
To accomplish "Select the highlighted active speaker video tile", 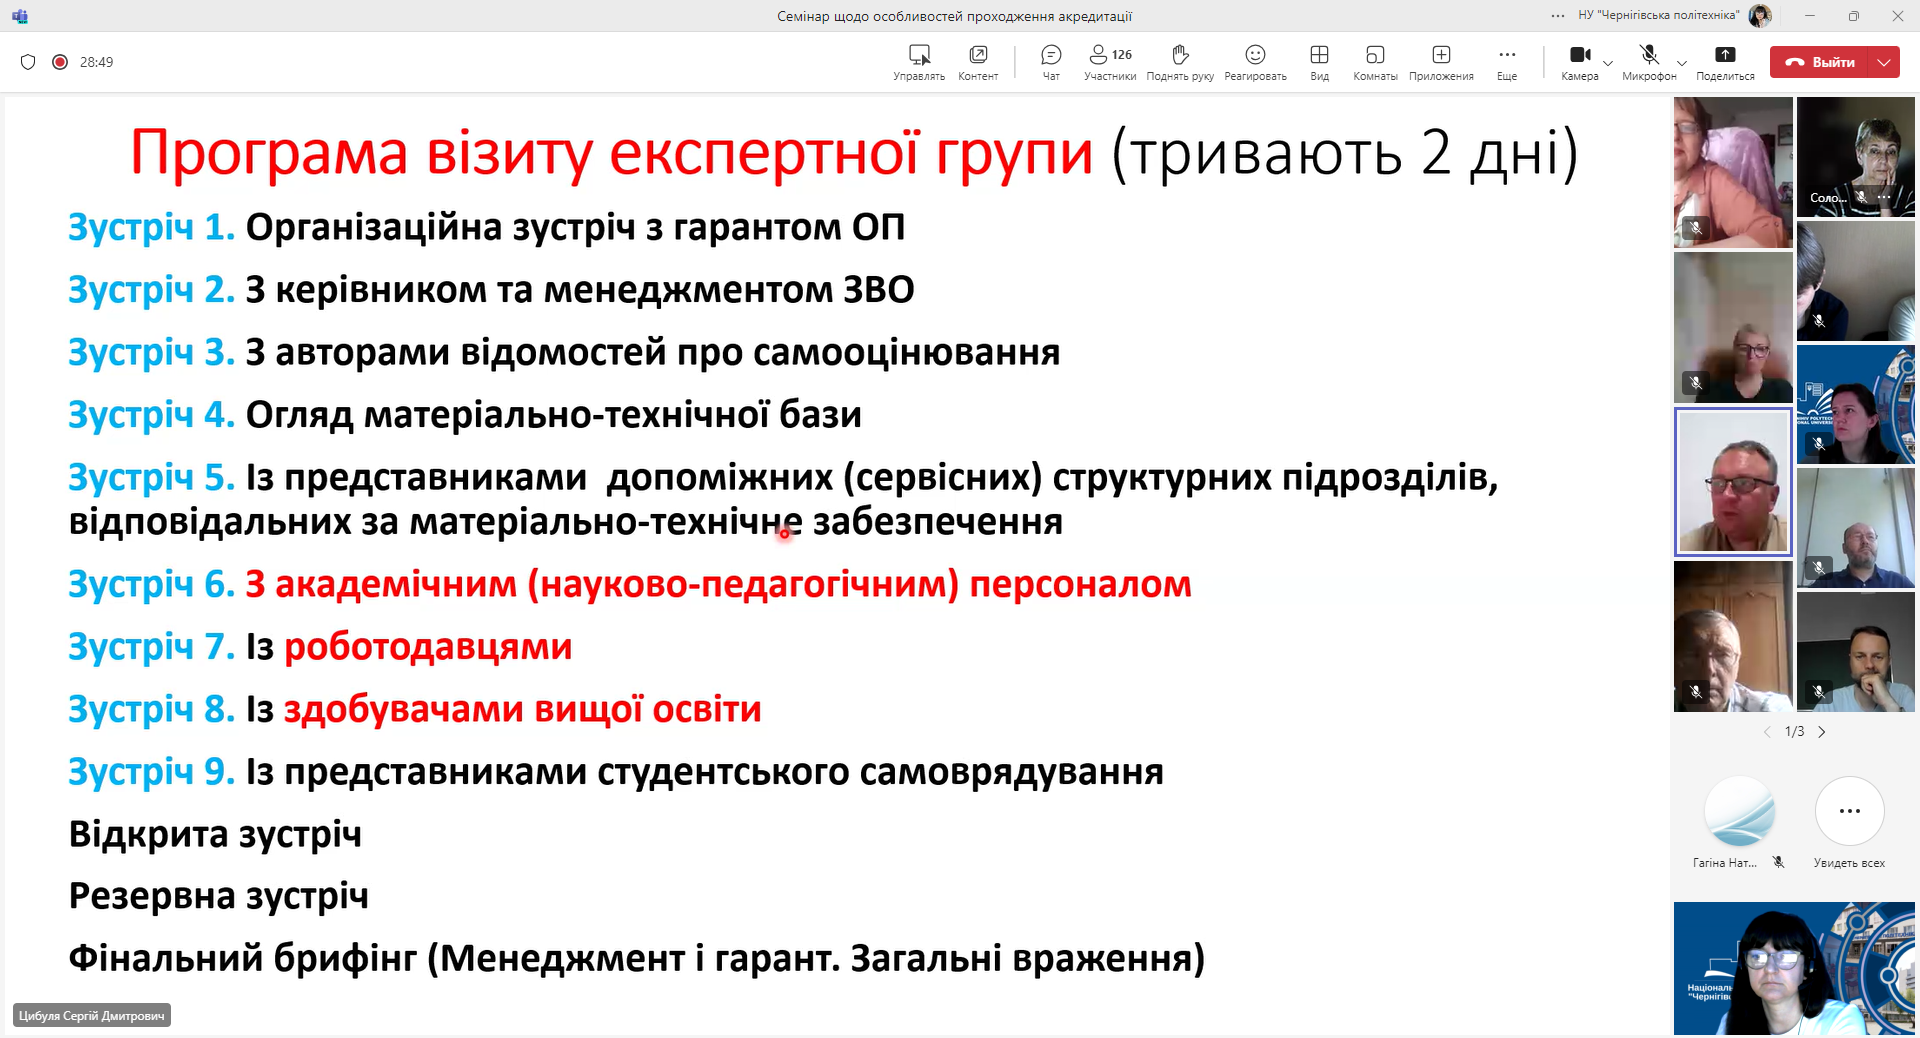I will coord(1733,482).
